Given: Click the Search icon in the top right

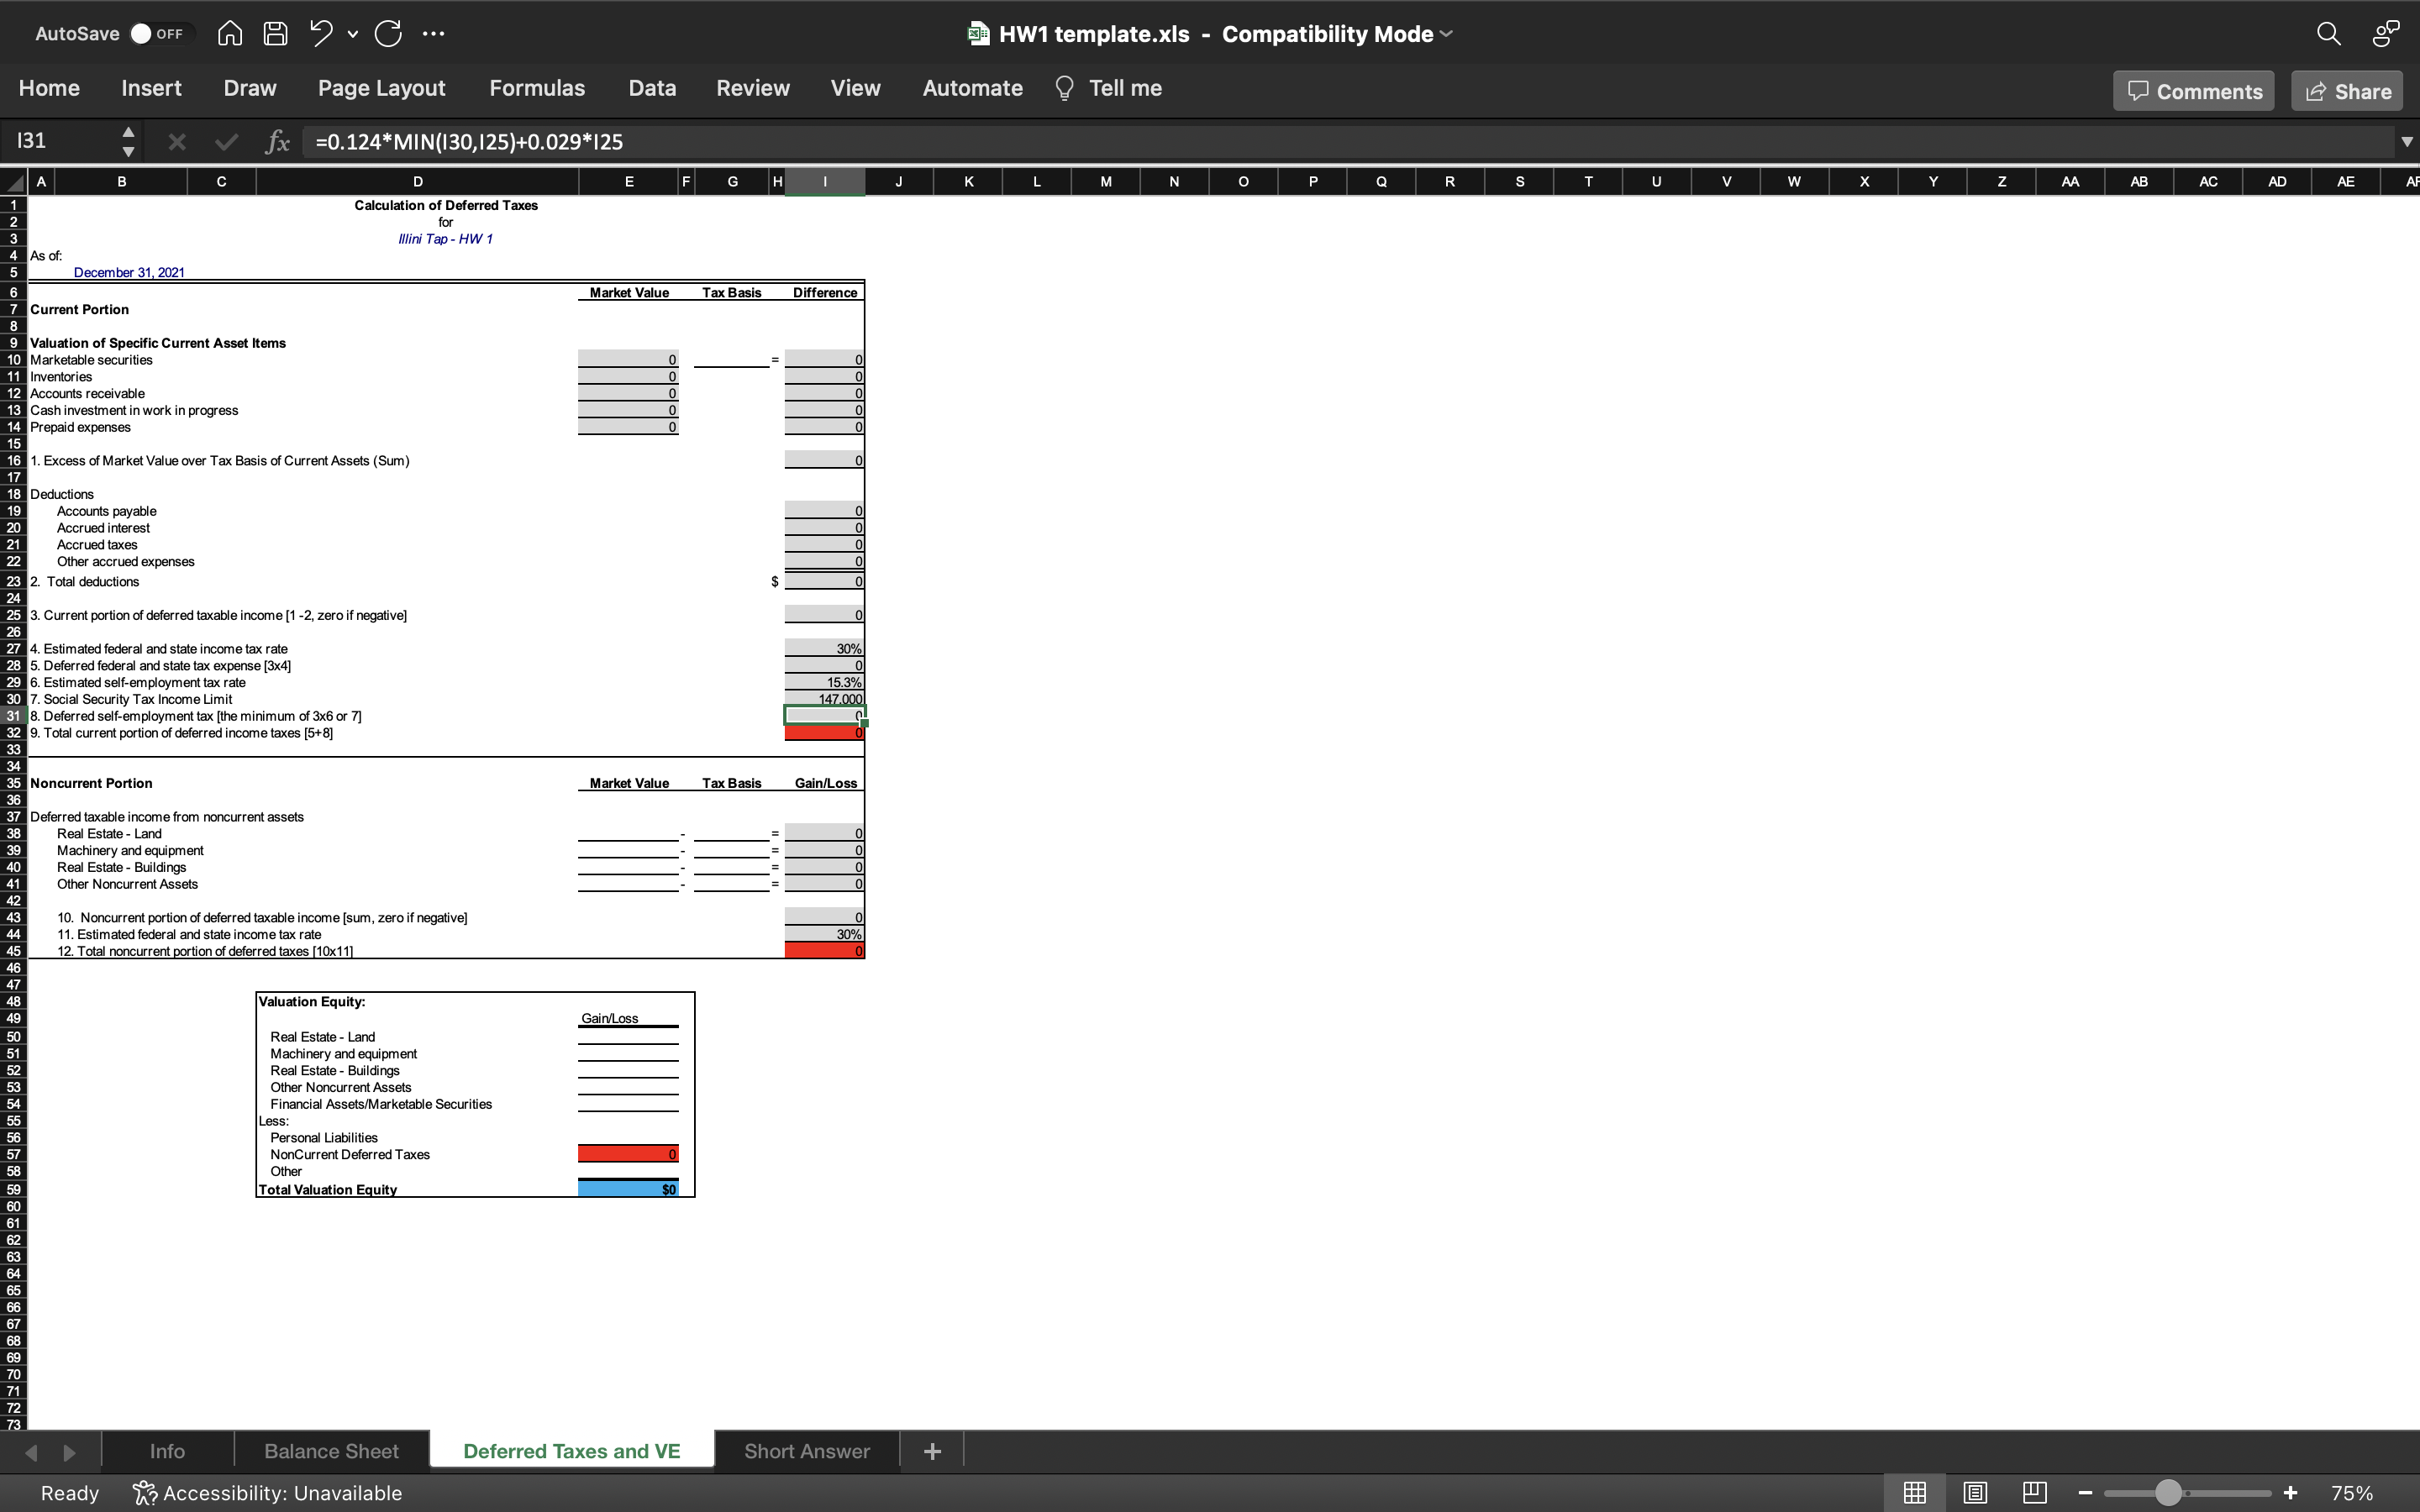Looking at the screenshot, I should [2329, 33].
